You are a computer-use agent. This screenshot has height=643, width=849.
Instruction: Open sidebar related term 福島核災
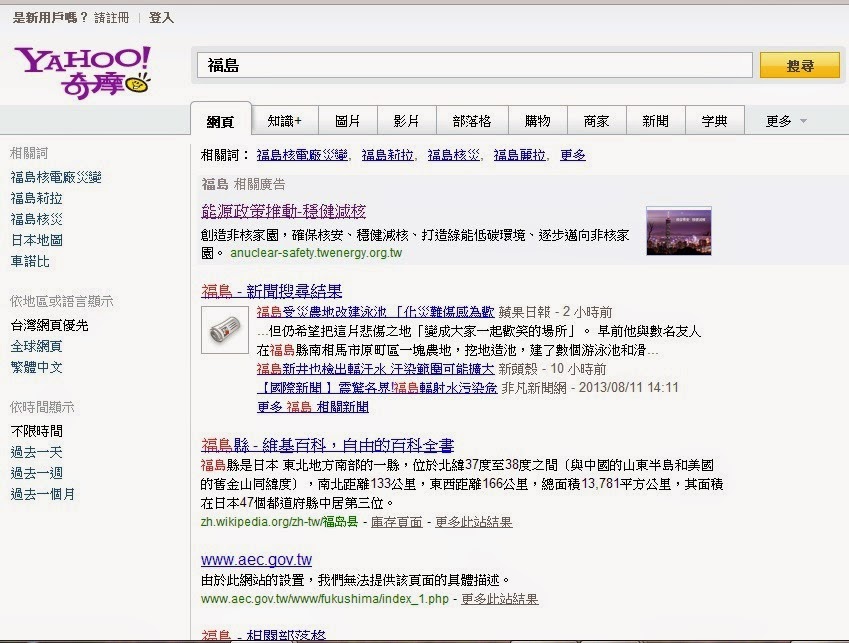pyautogui.click(x=36, y=219)
